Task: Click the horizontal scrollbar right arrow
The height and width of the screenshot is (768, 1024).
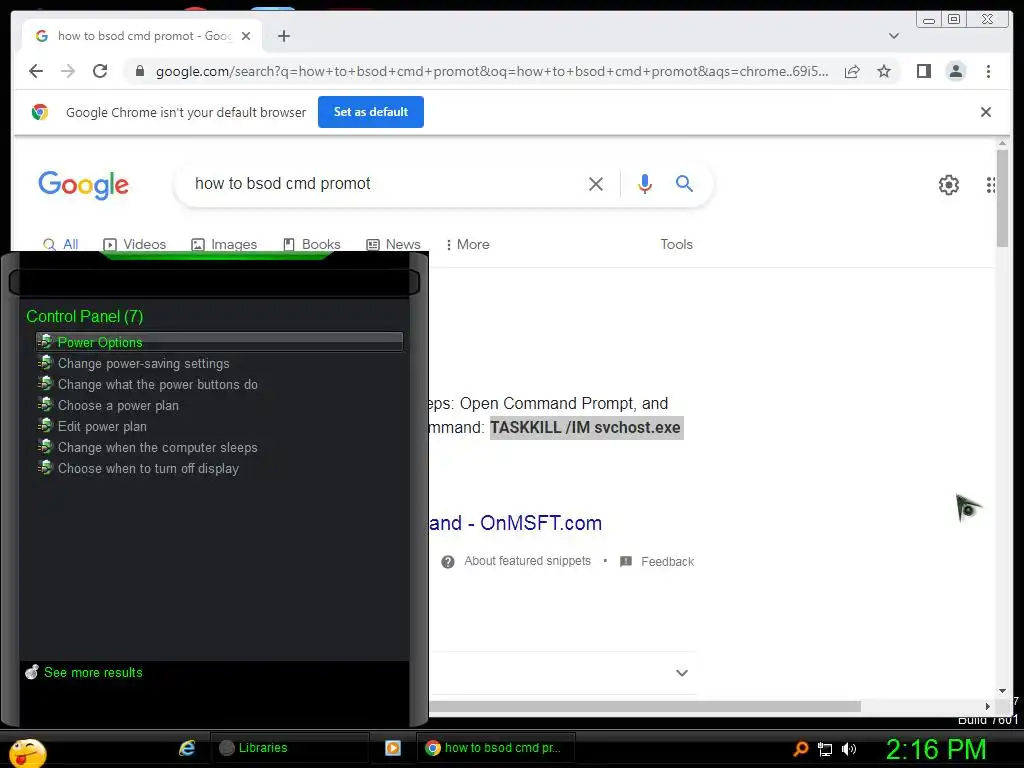Action: 987,706
